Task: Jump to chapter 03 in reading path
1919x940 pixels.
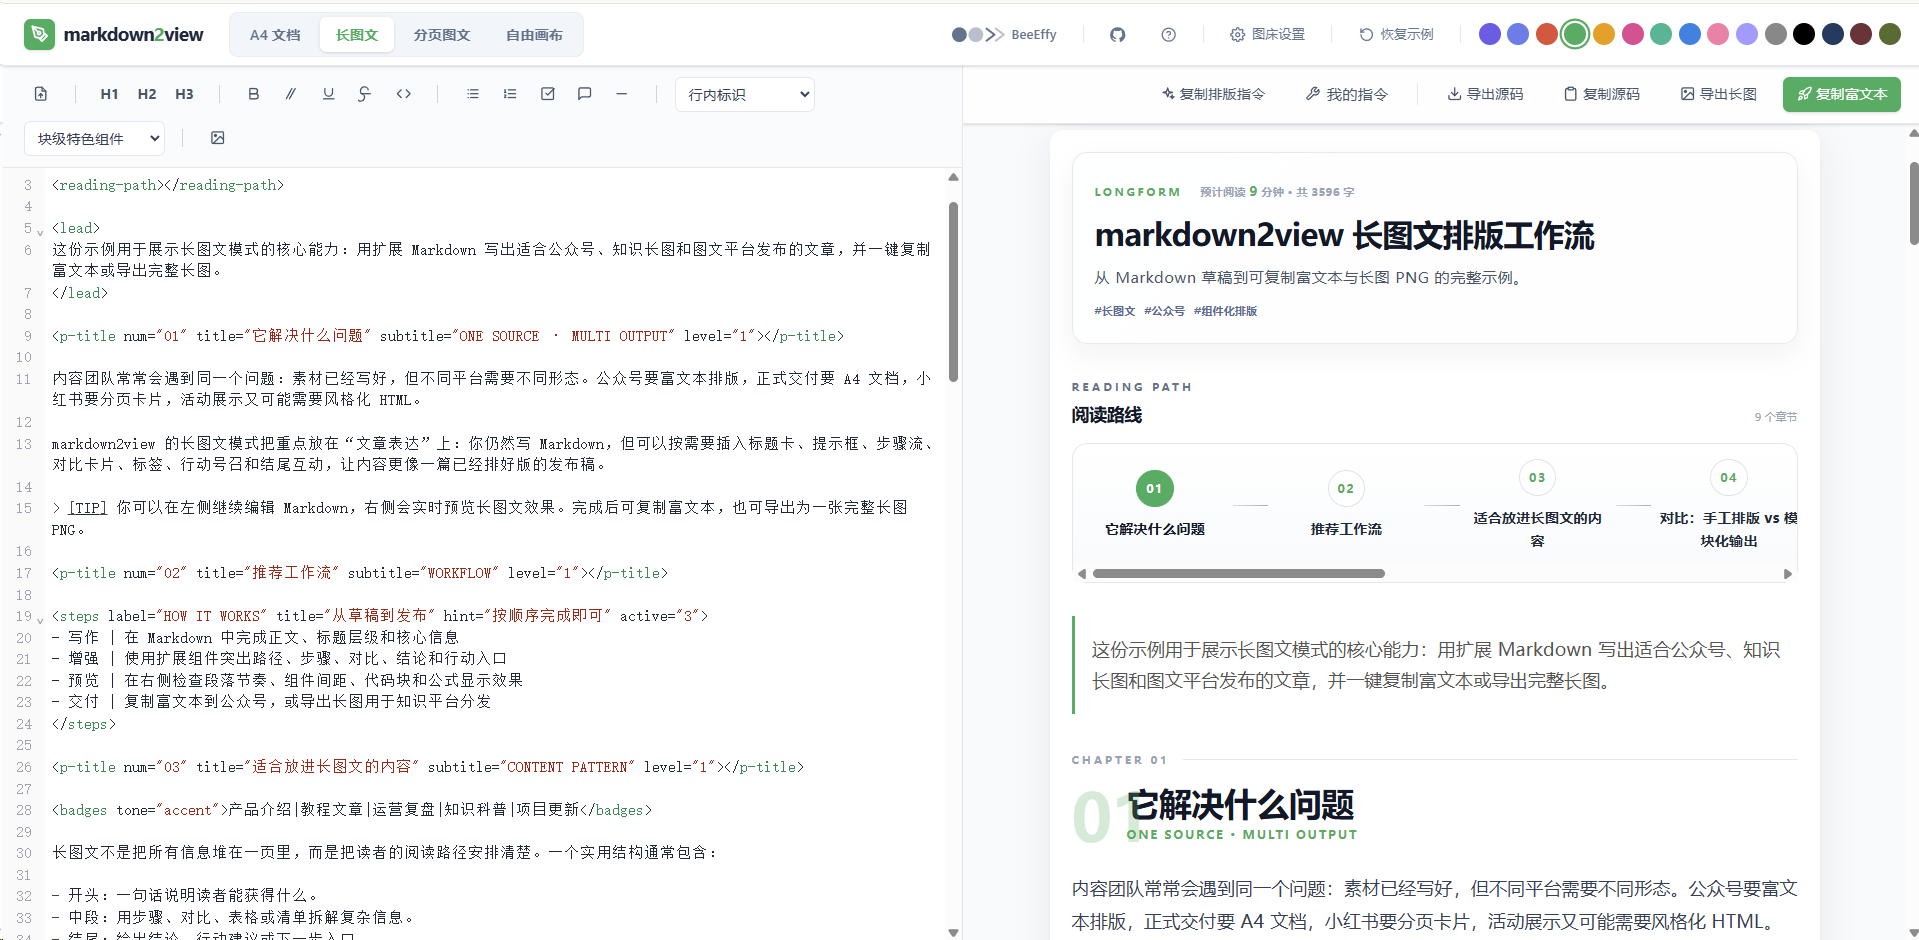Action: pyautogui.click(x=1537, y=503)
